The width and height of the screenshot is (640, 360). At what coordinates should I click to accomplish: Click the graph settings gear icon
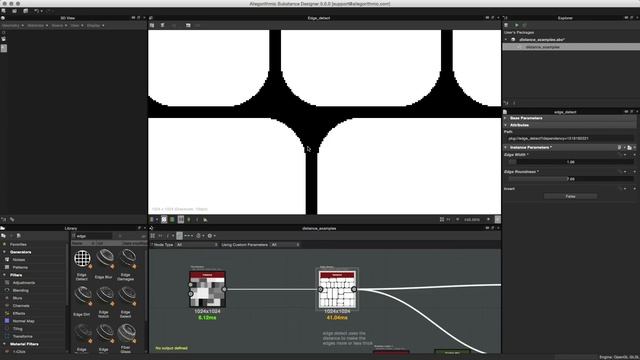click(210, 236)
